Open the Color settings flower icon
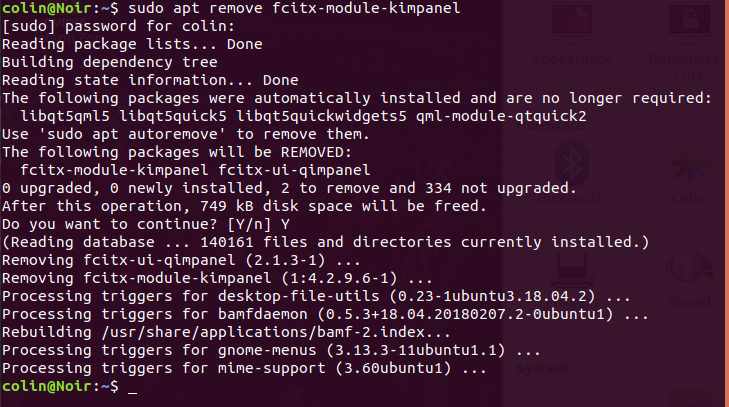The height and width of the screenshot is (407, 729). click(690, 165)
